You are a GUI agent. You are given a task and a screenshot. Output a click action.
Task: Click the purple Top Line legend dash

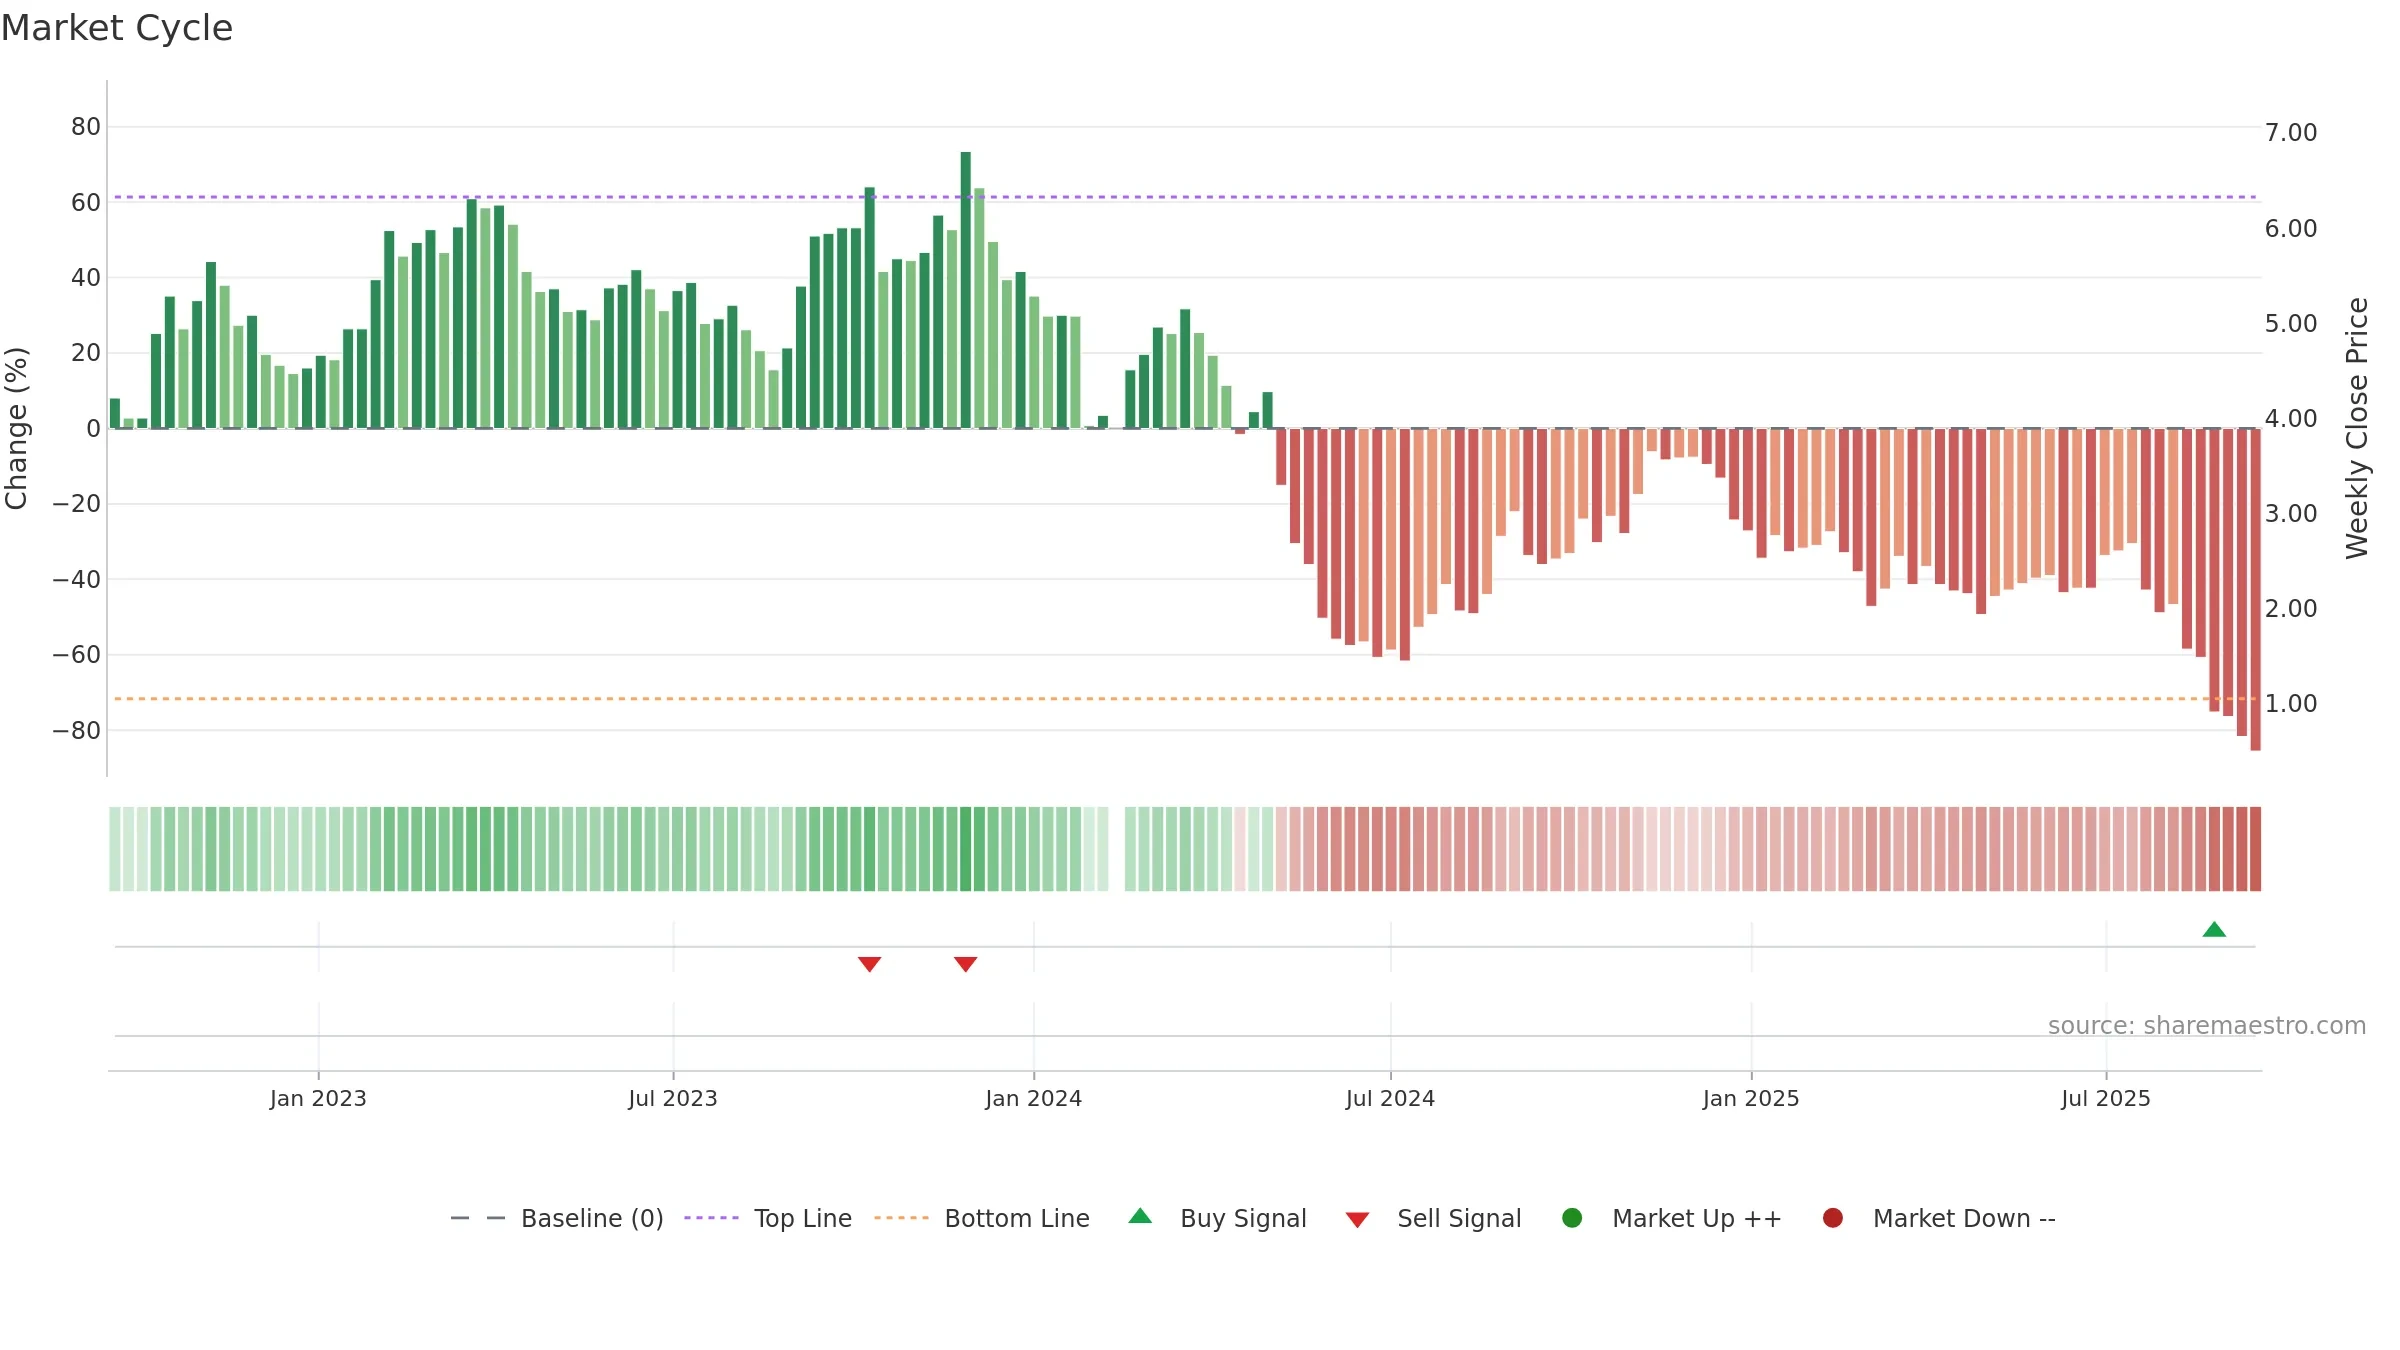[711, 1218]
